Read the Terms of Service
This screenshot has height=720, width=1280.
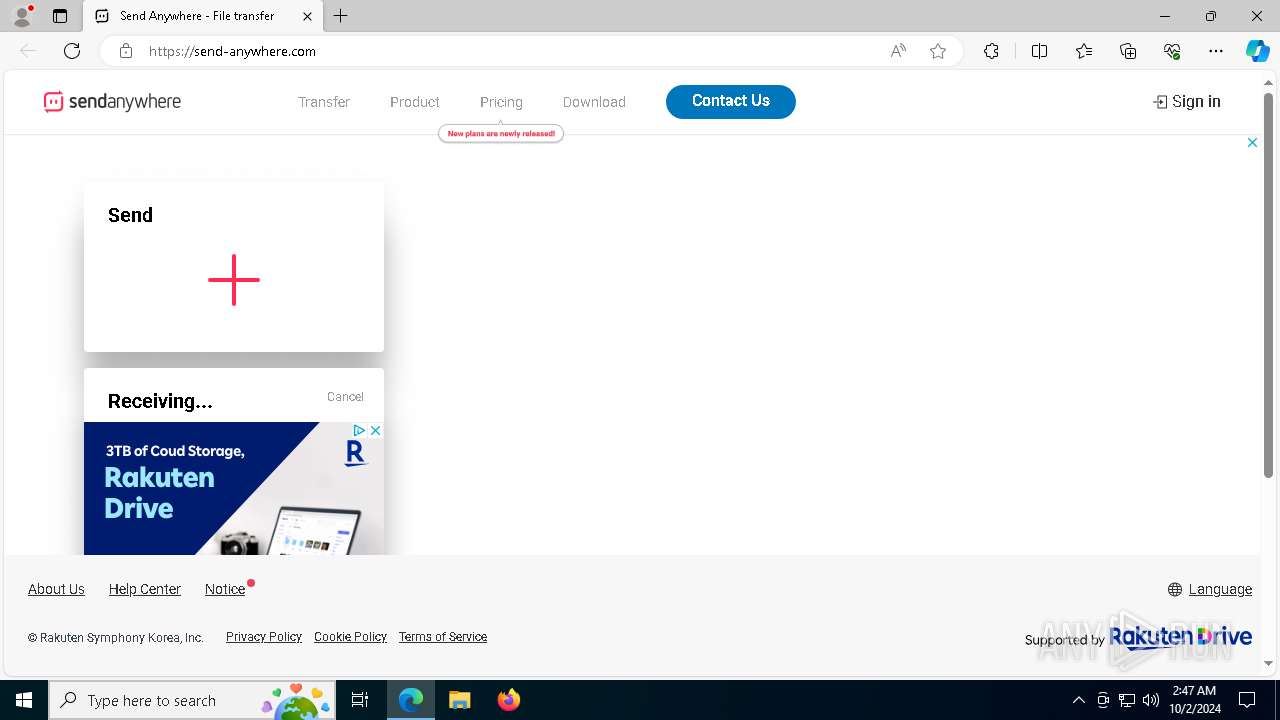coord(443,637)
